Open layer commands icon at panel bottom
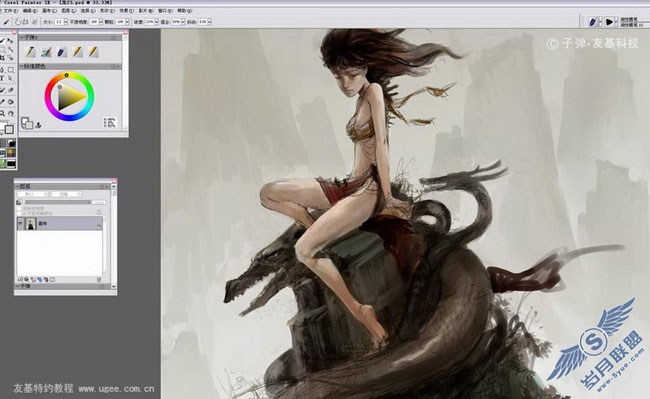This screenshot has width=650, height=399. click(x=19, y=280)
